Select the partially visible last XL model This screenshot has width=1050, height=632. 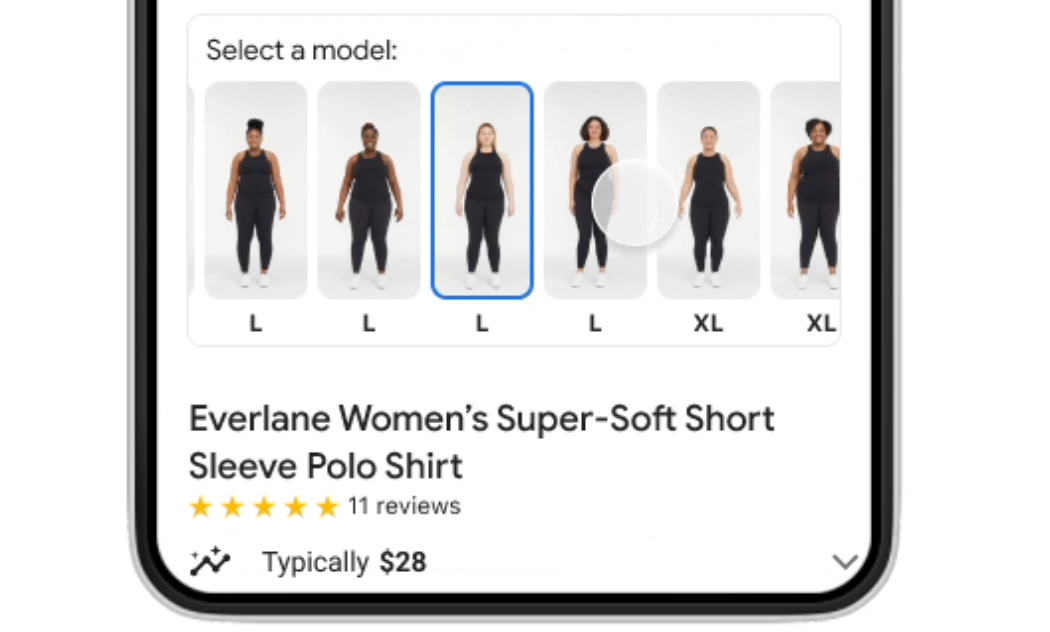click(806, 190)
